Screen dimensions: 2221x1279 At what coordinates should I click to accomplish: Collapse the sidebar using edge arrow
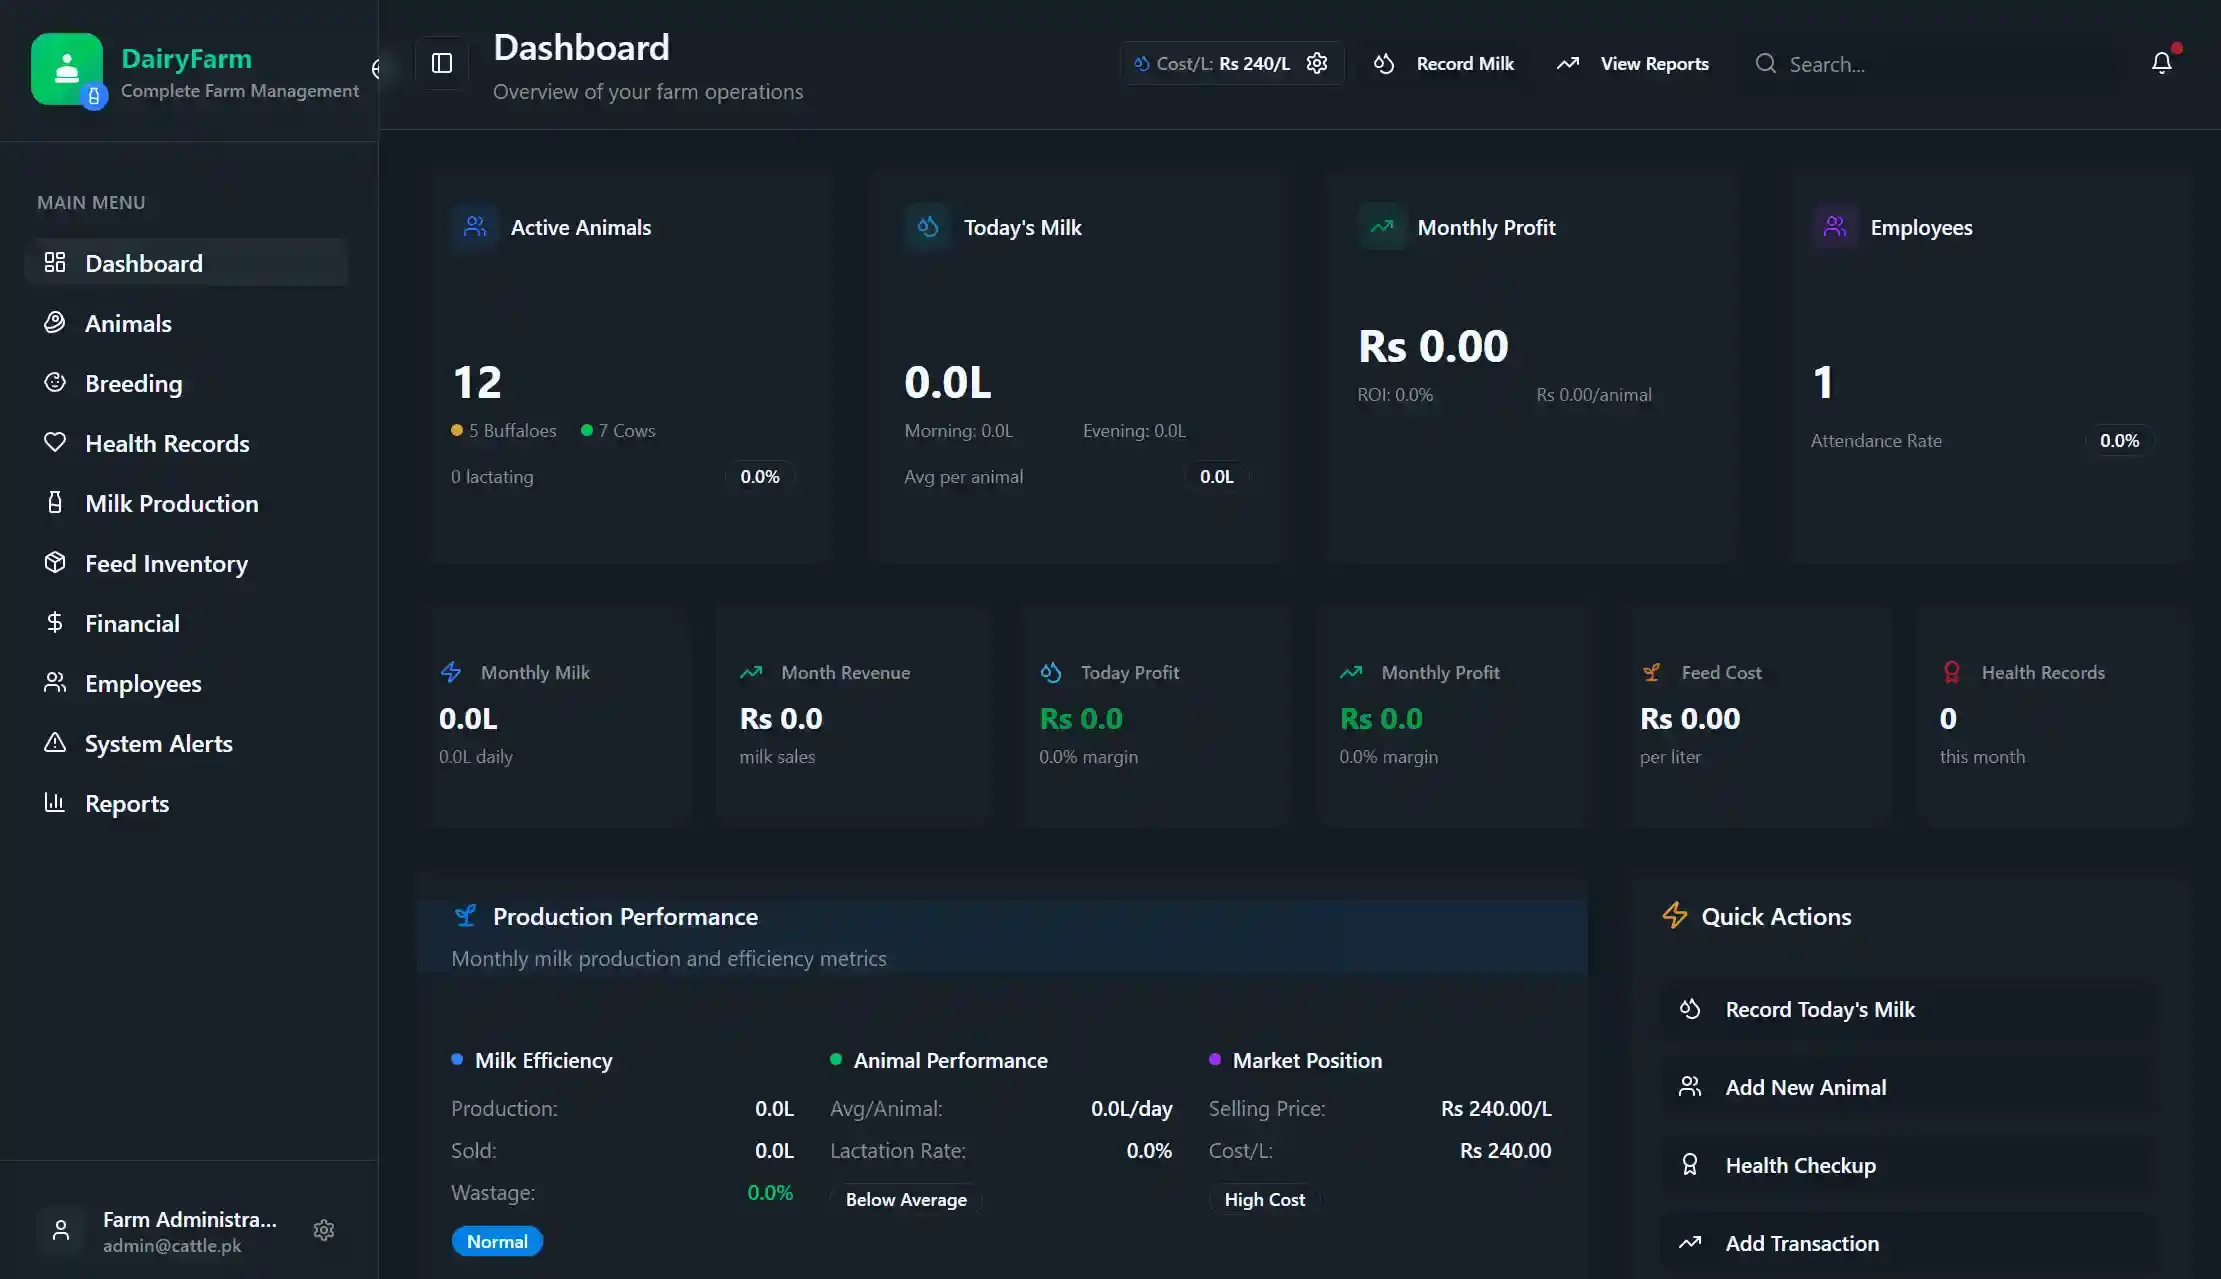tap(378, 68)
